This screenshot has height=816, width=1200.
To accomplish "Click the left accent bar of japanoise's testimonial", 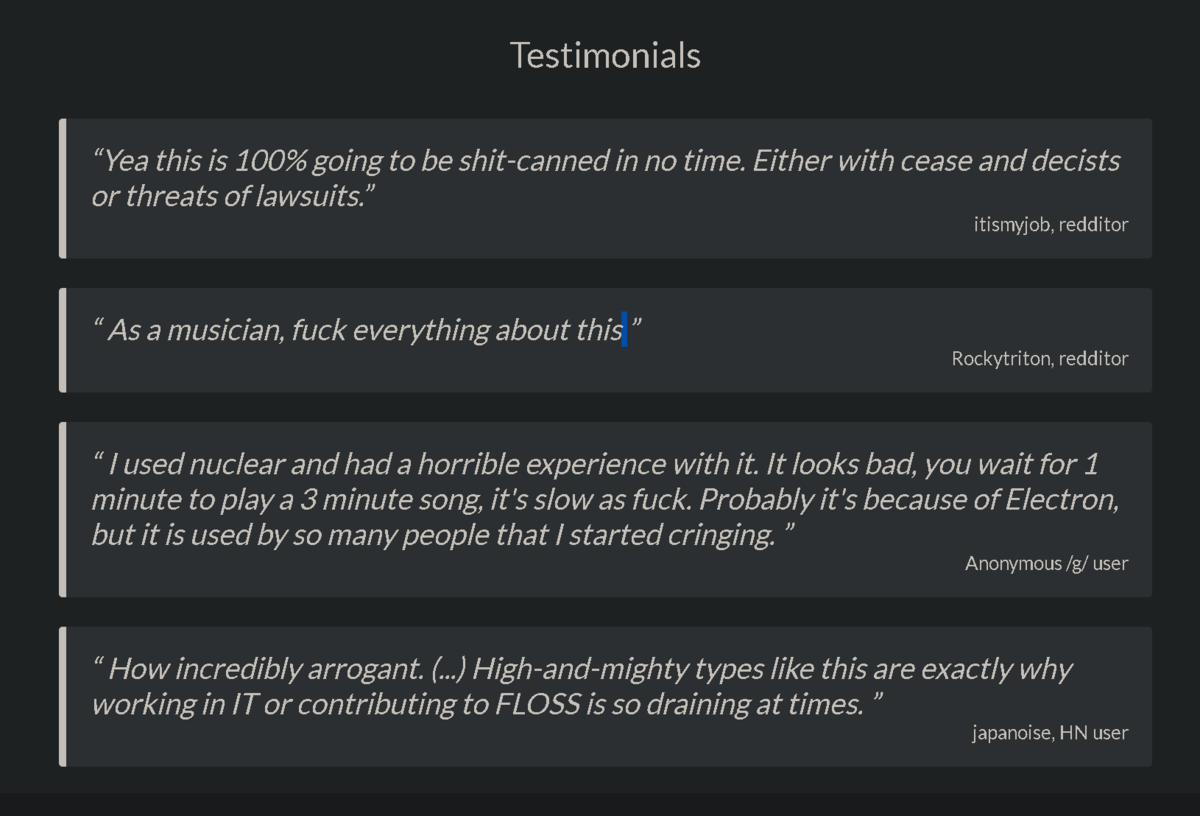I will tap(63, 697).
